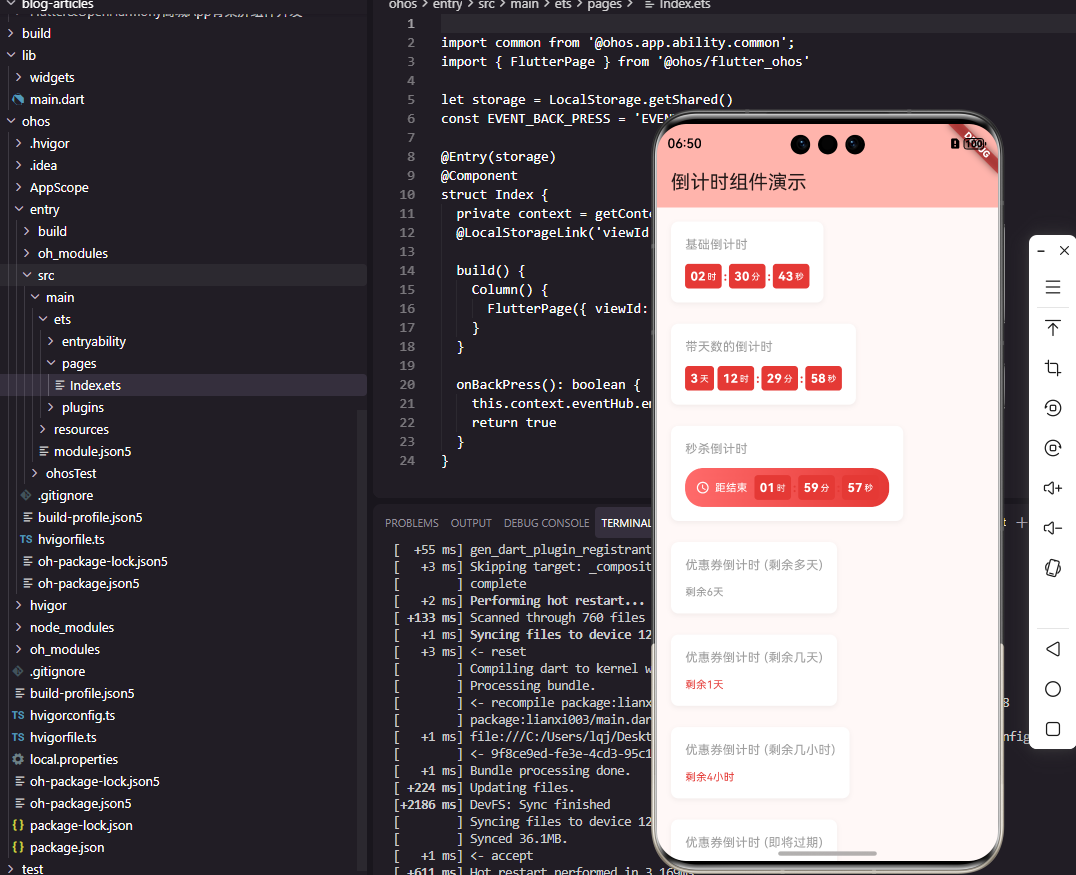Expand the resources folder
The image size is (1076, 875).
(x=43, y=429)
